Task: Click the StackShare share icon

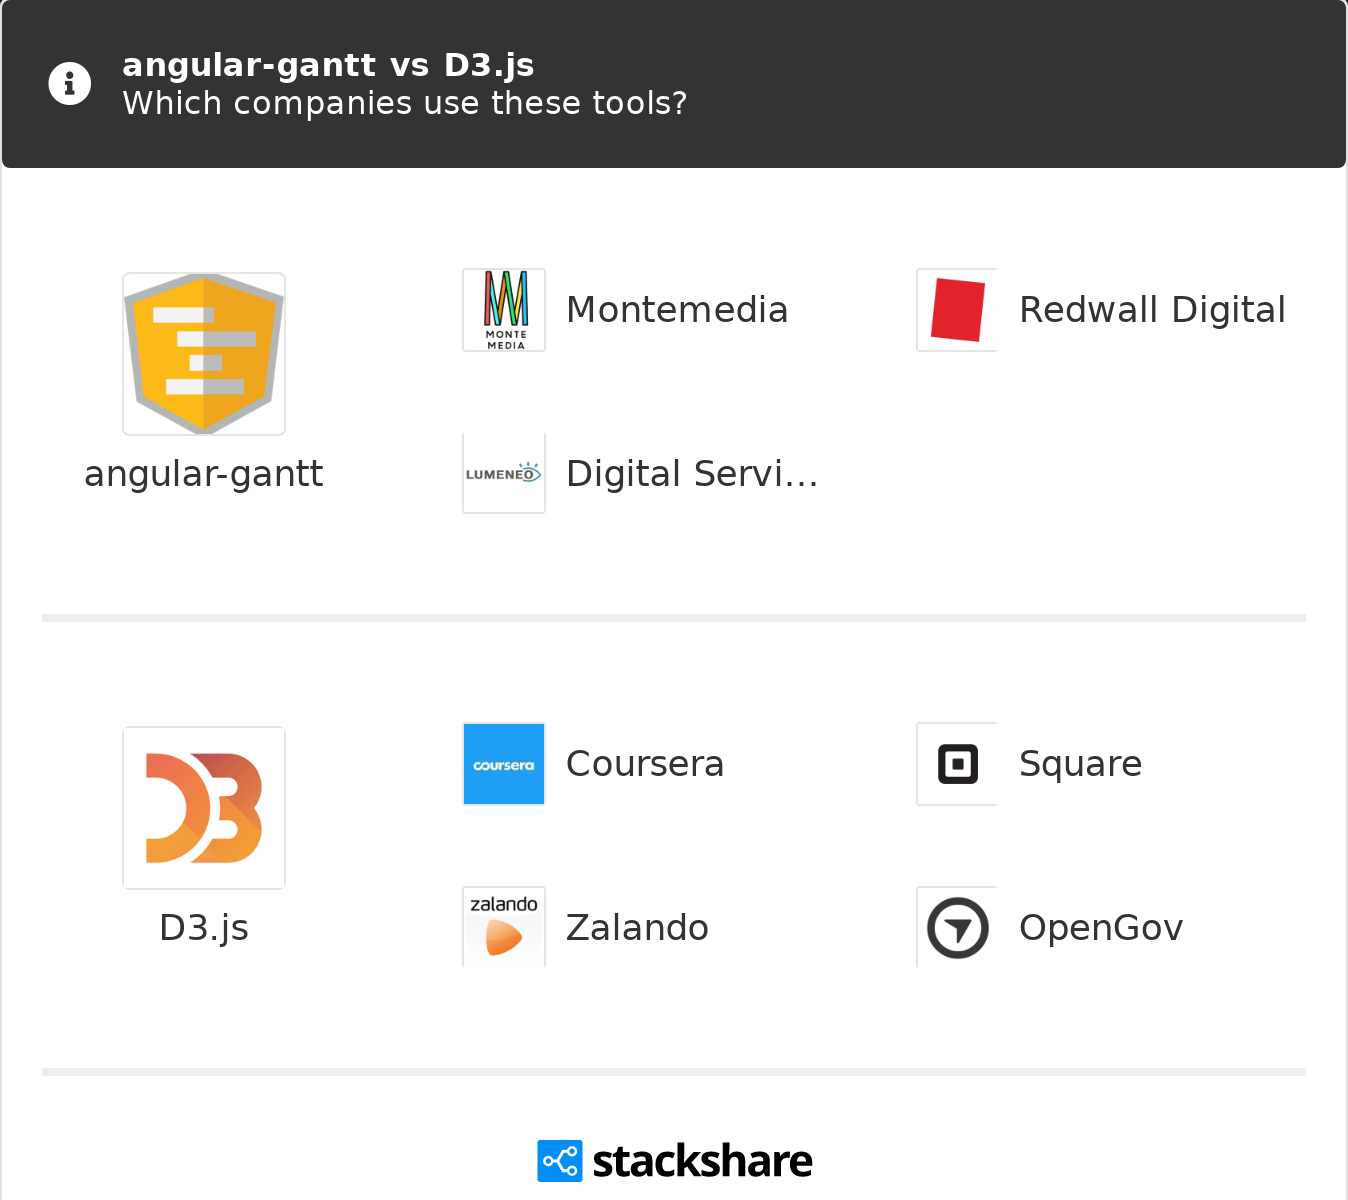Action: 559,1161
